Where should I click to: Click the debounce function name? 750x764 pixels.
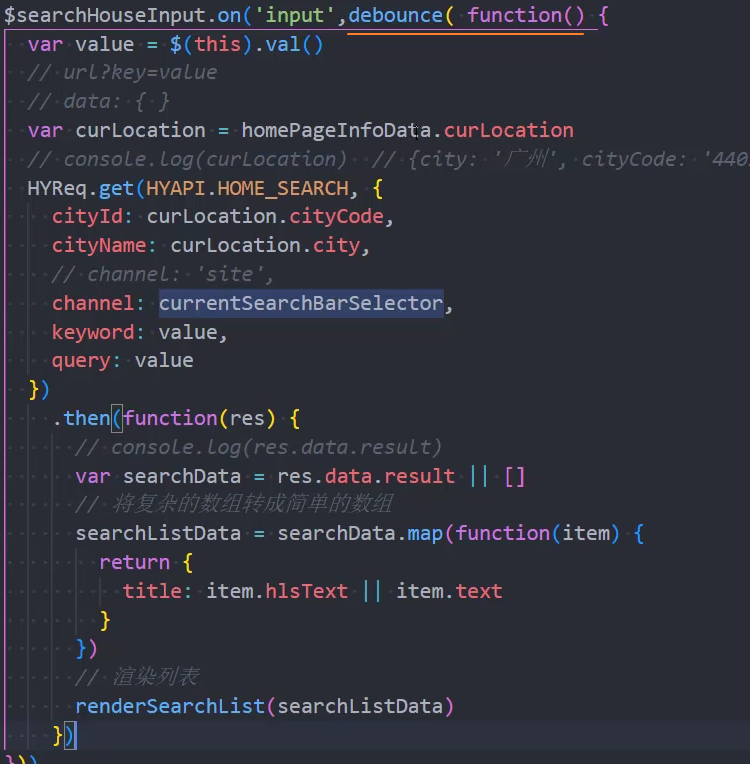pyautogui.click(x=395, y=15)
